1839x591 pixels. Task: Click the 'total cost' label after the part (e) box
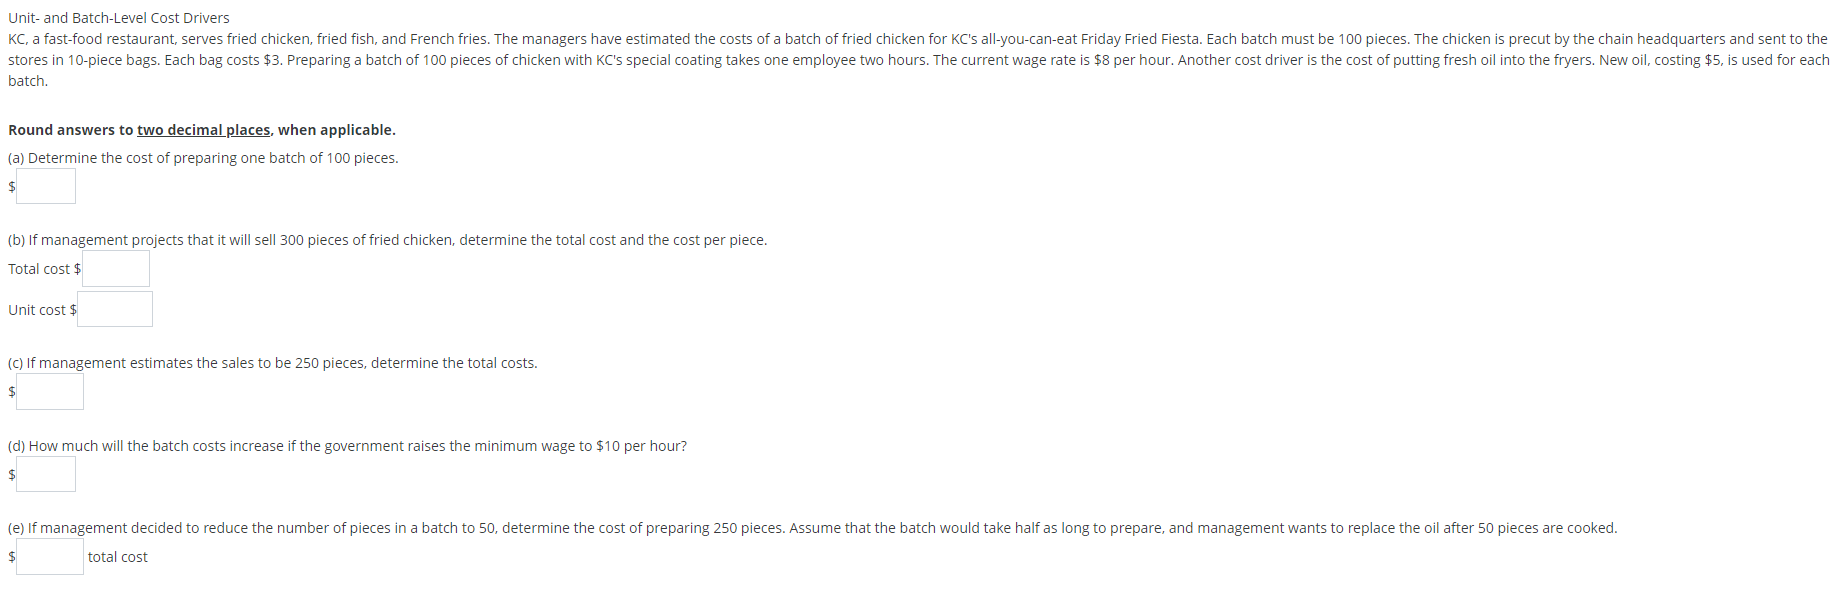(x=117, y=557)
